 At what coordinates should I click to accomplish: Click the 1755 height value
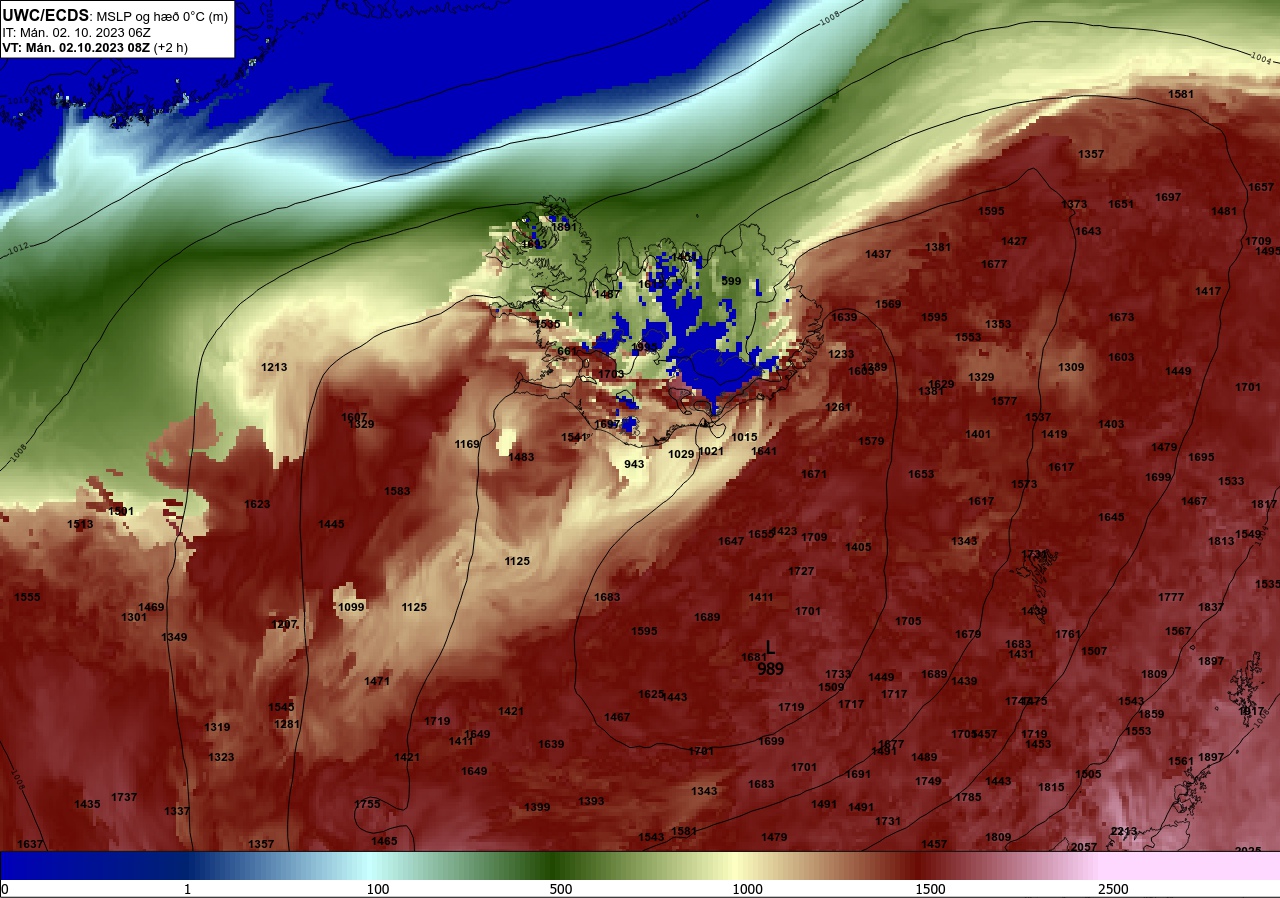[x=367, y=804]
